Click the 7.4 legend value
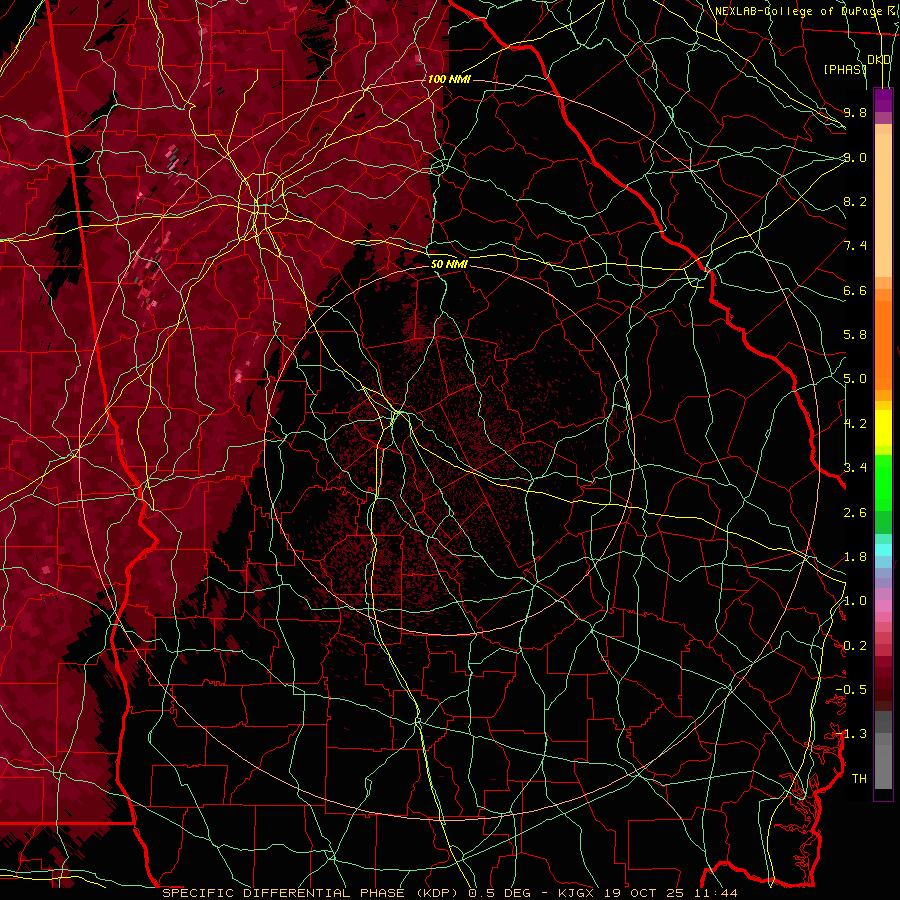The image size is (900, 900). (x=855, y=246)
